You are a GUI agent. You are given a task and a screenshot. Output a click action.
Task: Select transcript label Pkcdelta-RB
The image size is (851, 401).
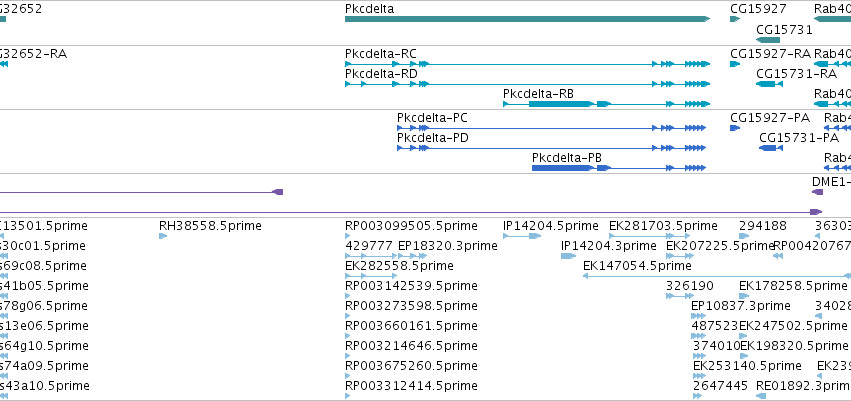point(538,93)
